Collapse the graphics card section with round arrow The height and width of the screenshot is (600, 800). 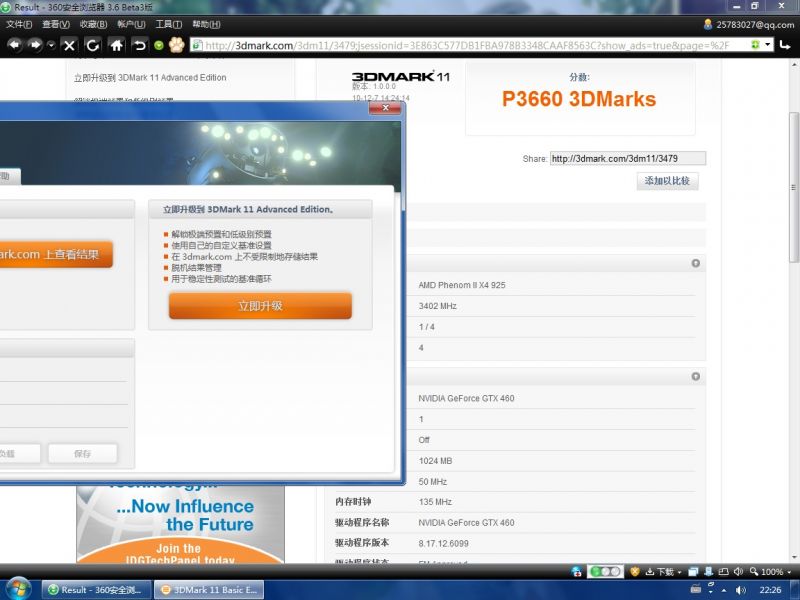point(695,377)
